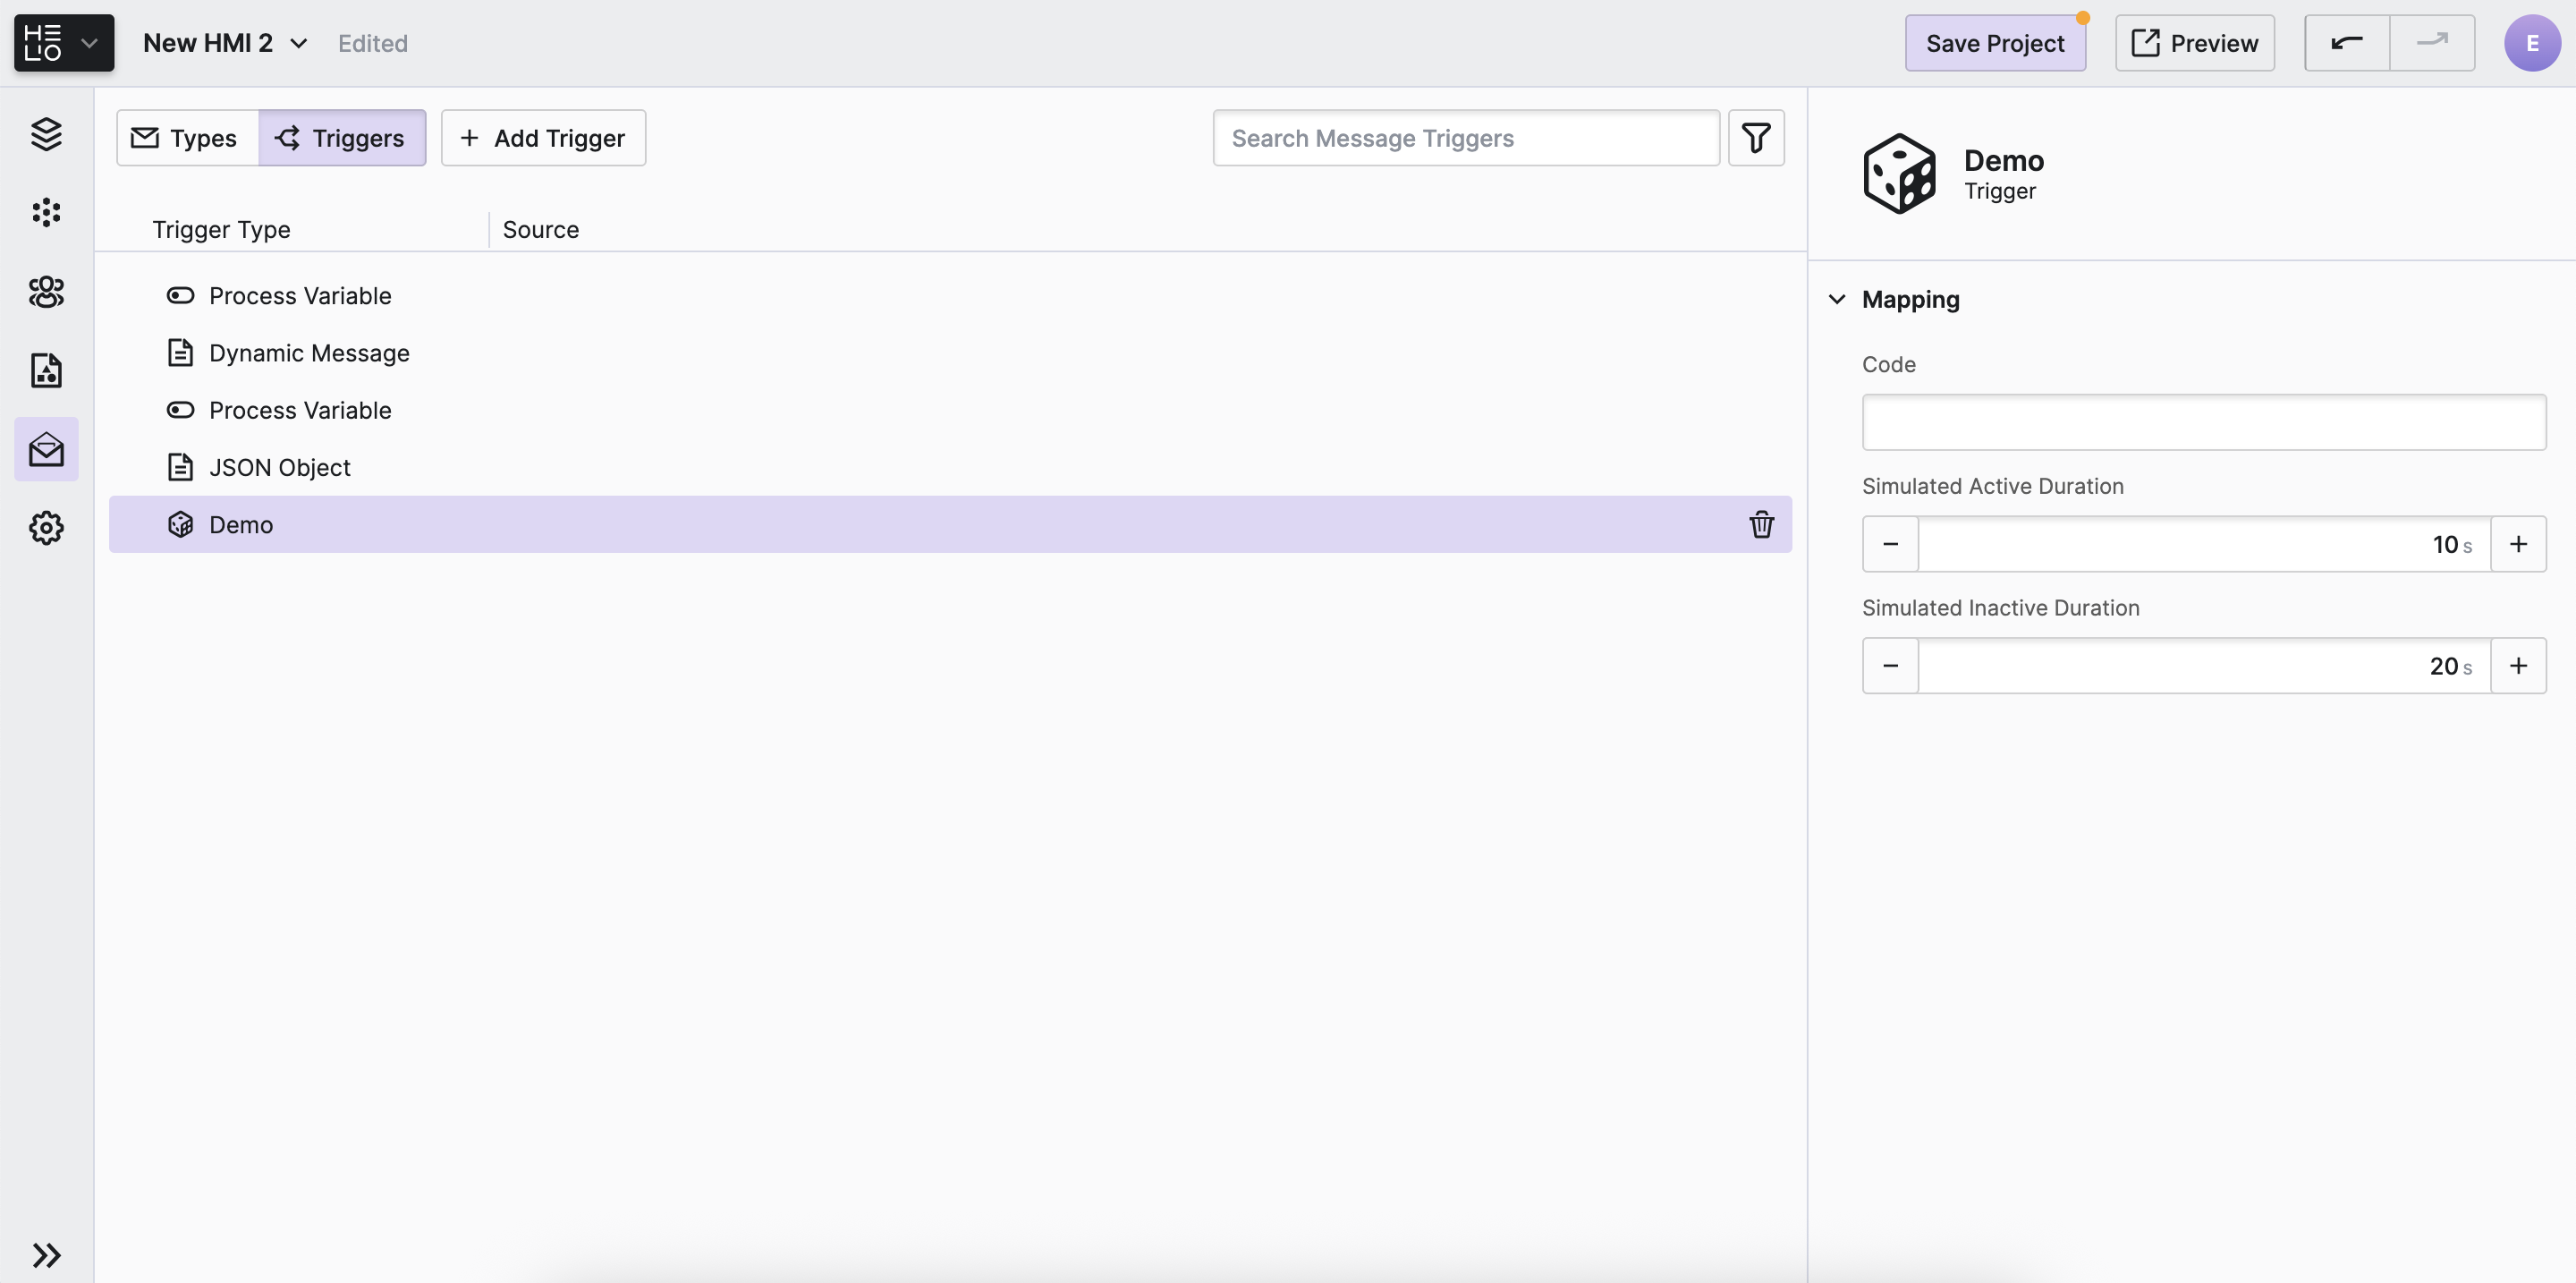The width and height of the screenshot is (2576, 1283).
Task: Increase Simulated Active Duration with the plus button
Action: [x=2517, y=544]
